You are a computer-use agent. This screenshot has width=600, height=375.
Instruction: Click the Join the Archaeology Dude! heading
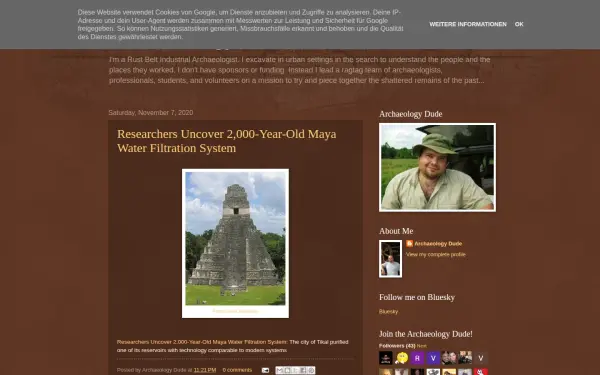pos(426,334)
